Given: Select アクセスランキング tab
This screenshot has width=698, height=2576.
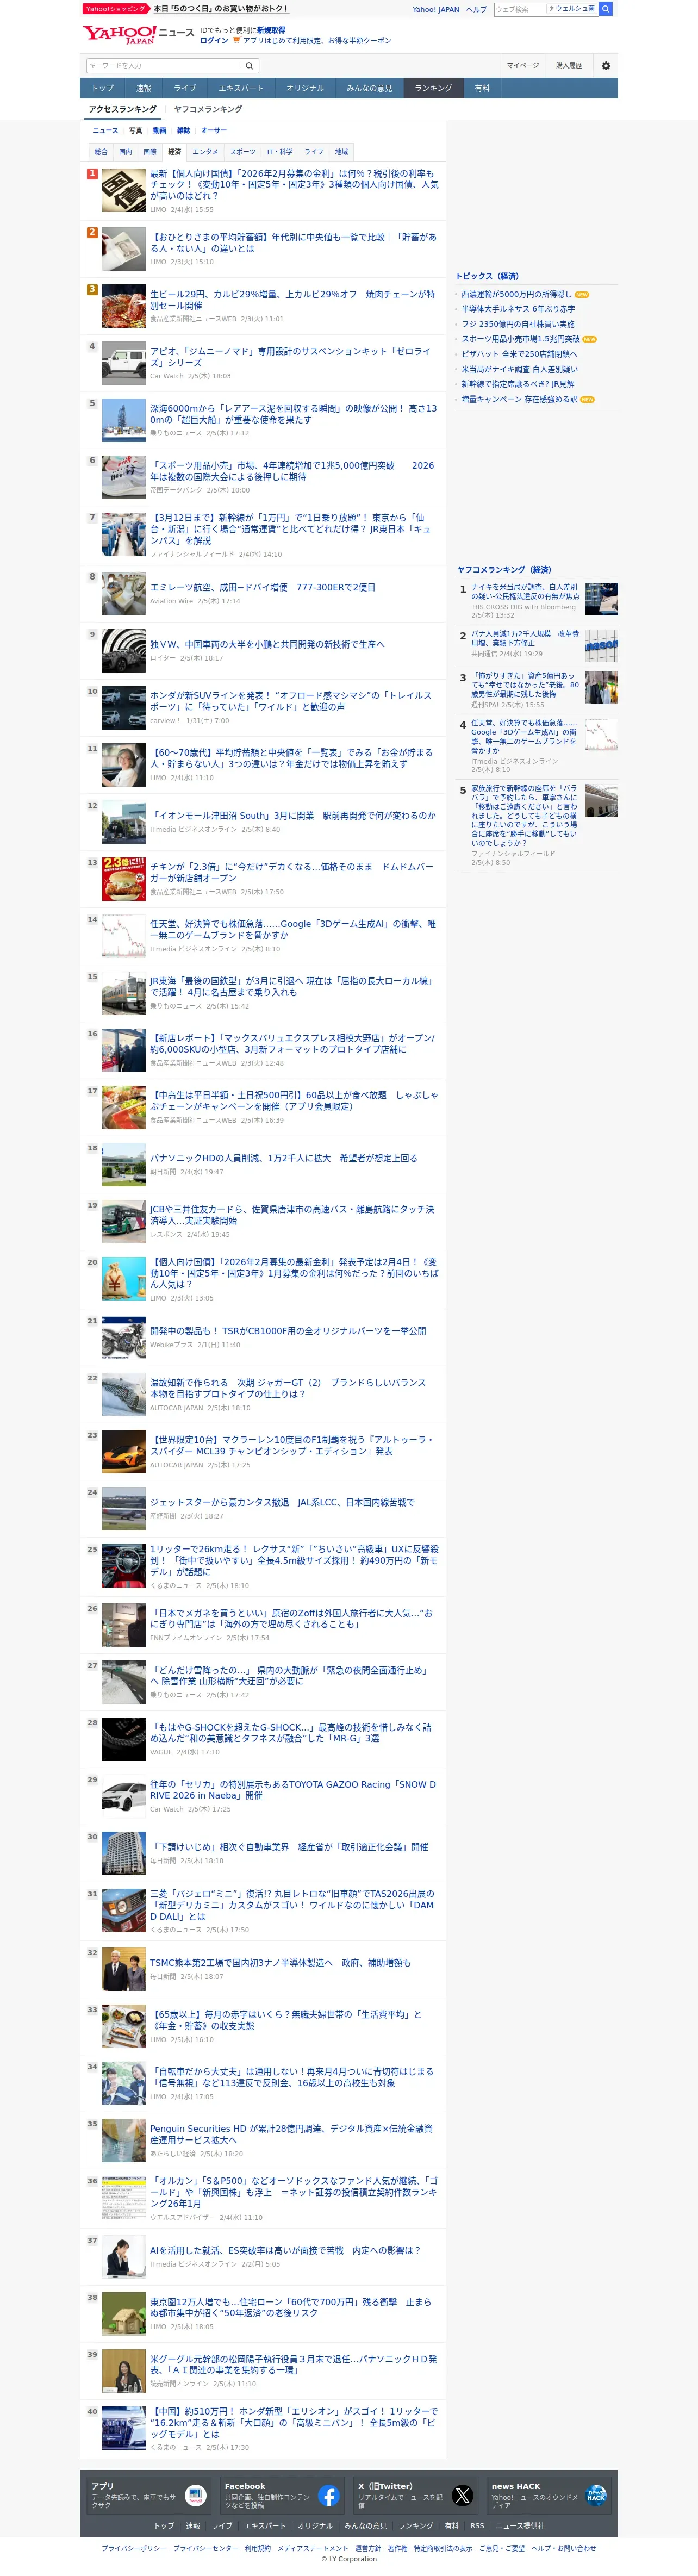Looking at the screenshot, I should point(123,109).
